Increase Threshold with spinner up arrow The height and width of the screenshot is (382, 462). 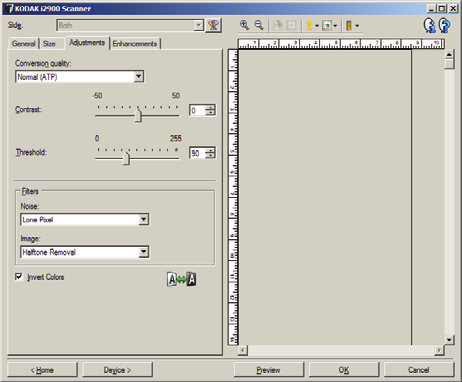click(210, 150)
